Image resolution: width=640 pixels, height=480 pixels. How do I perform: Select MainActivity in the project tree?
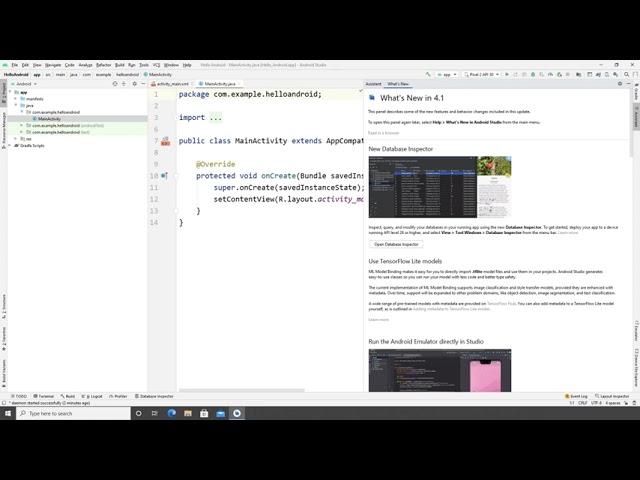pos(49,119)
